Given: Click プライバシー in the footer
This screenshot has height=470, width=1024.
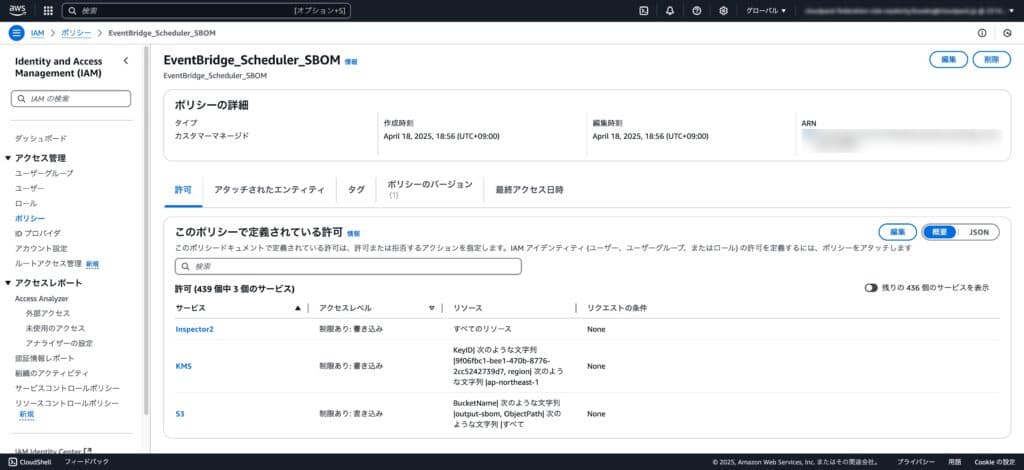Looking at the screenshot, I should pos(916,462).
